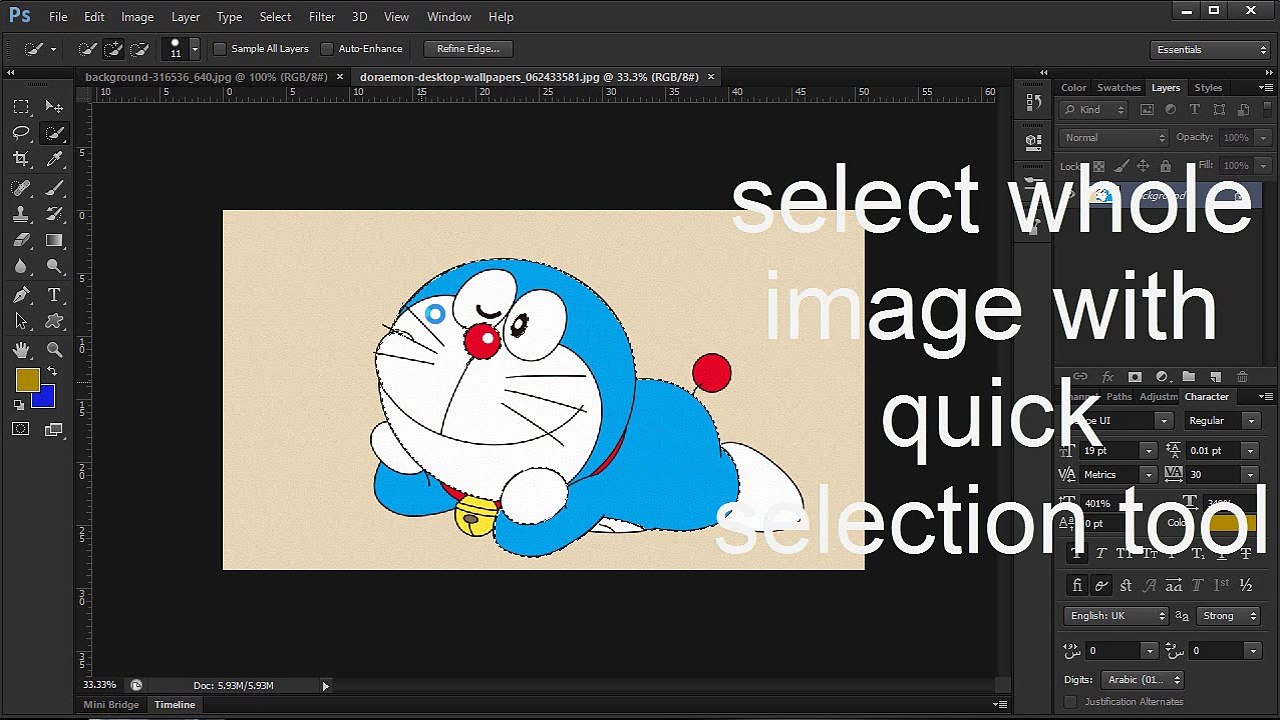Open the layer Opacity dropdown arrow

click(1262, 137)
